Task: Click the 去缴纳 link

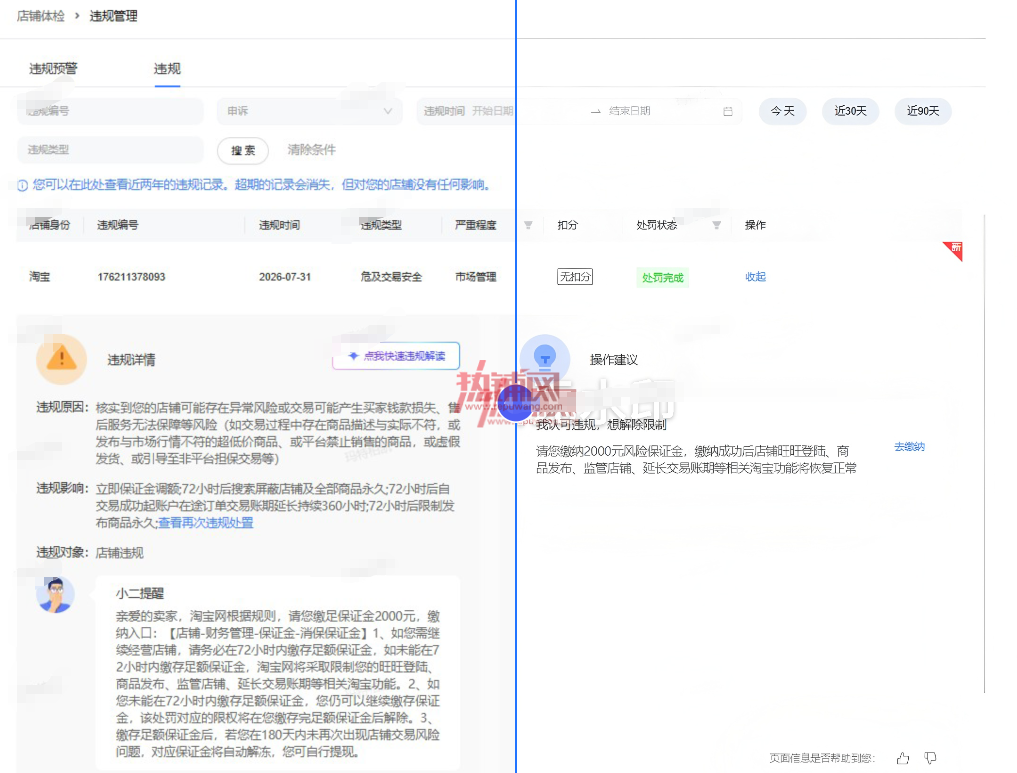Action: (909, 447)
